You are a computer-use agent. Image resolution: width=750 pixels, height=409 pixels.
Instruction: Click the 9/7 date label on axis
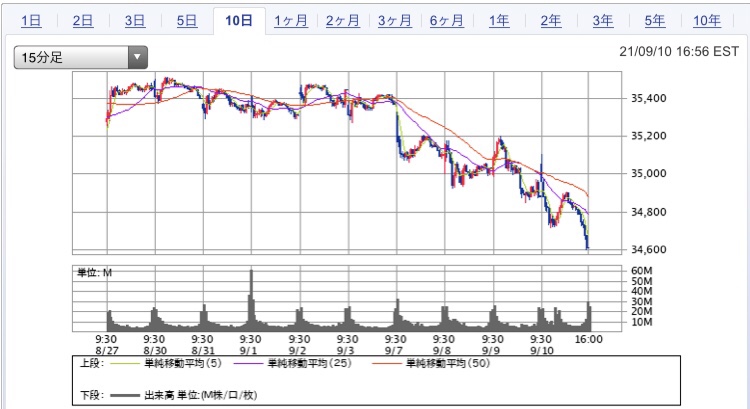[394, 350]
